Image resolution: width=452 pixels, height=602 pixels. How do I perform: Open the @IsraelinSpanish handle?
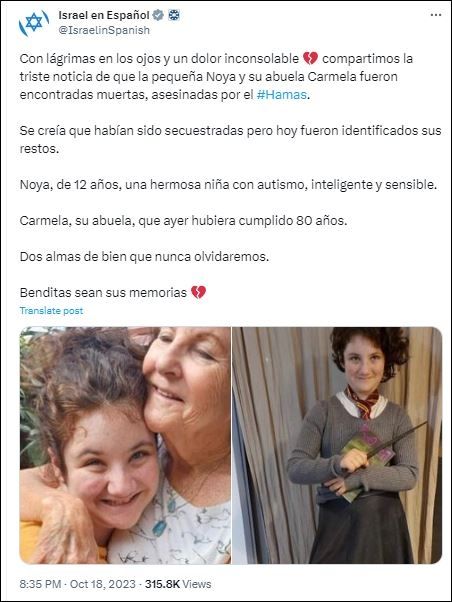click(x=104, y=30)
